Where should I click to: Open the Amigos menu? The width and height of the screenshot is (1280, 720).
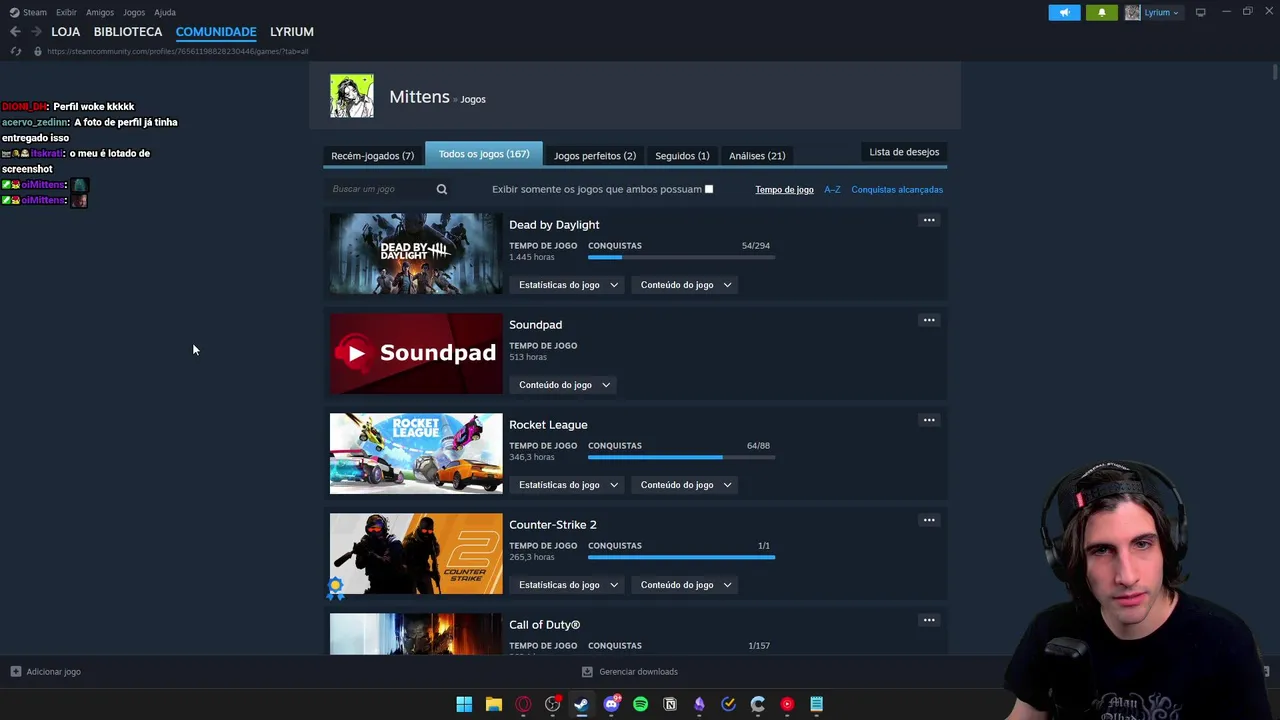(x=100, y=12)
